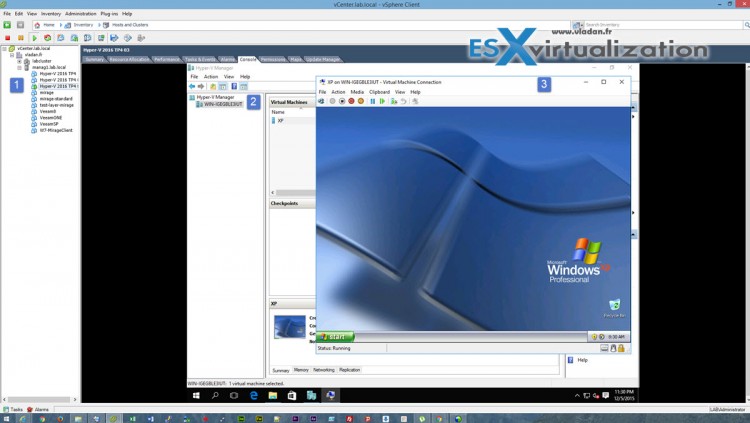Open the vSphere Administration menu

point(80,14)
